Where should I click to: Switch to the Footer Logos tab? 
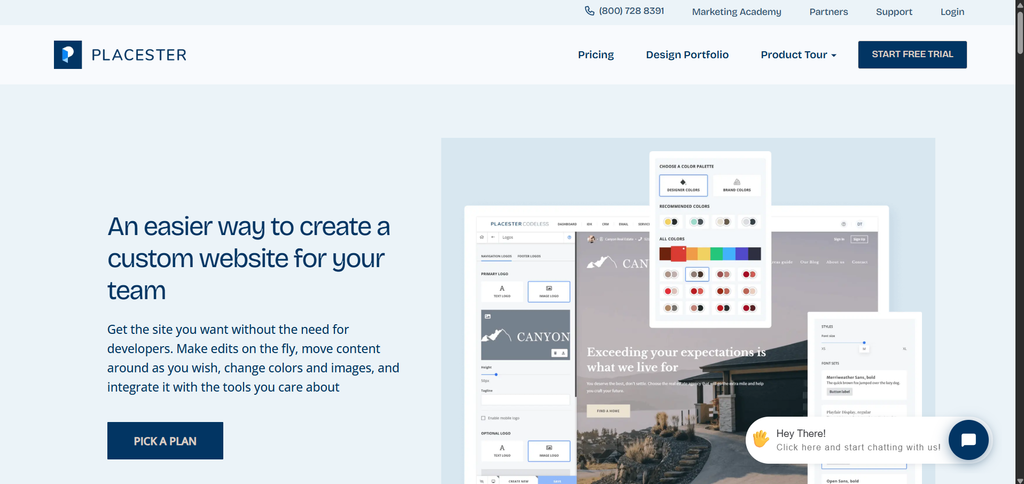(529, 256)
